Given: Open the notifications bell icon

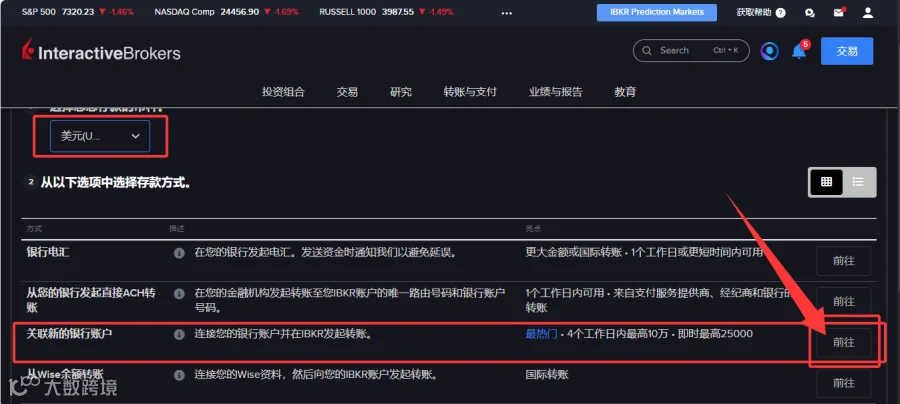Looking at the screenshot, I should pos(799,52).
